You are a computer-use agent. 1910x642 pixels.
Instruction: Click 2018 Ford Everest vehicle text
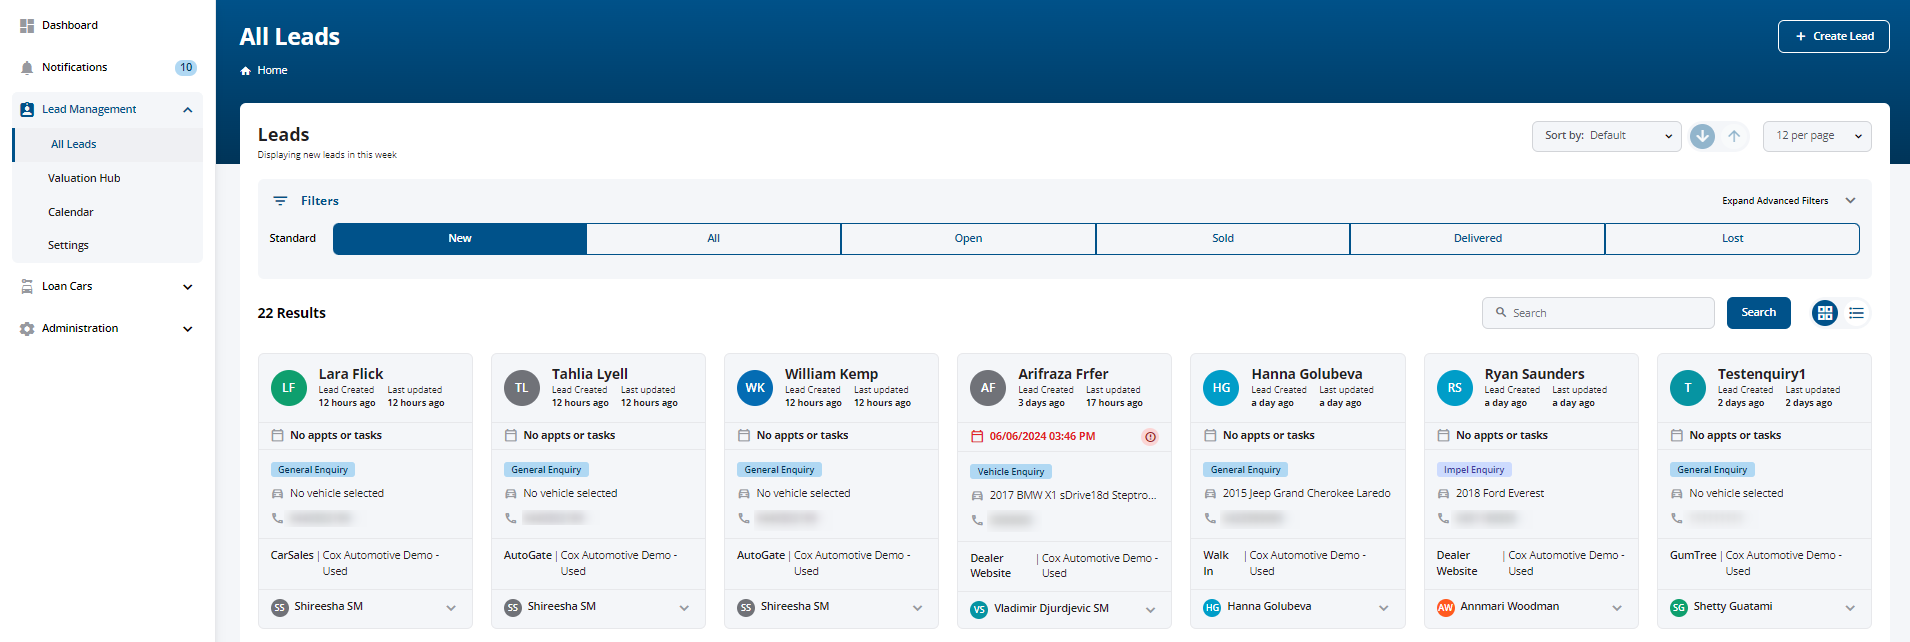(x=1500, y=494)
